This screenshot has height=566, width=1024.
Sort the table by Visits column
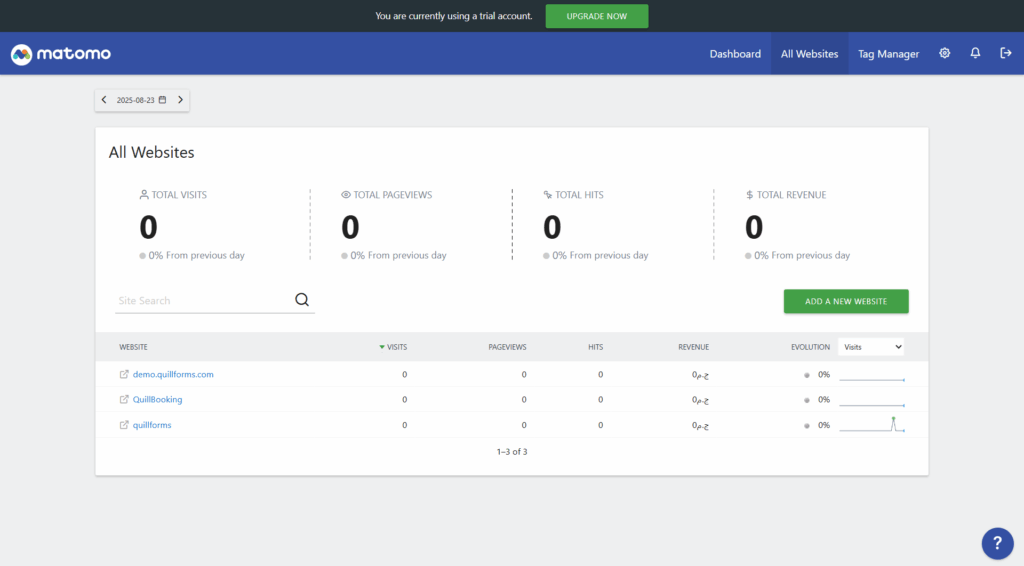[x=396, y=347]
